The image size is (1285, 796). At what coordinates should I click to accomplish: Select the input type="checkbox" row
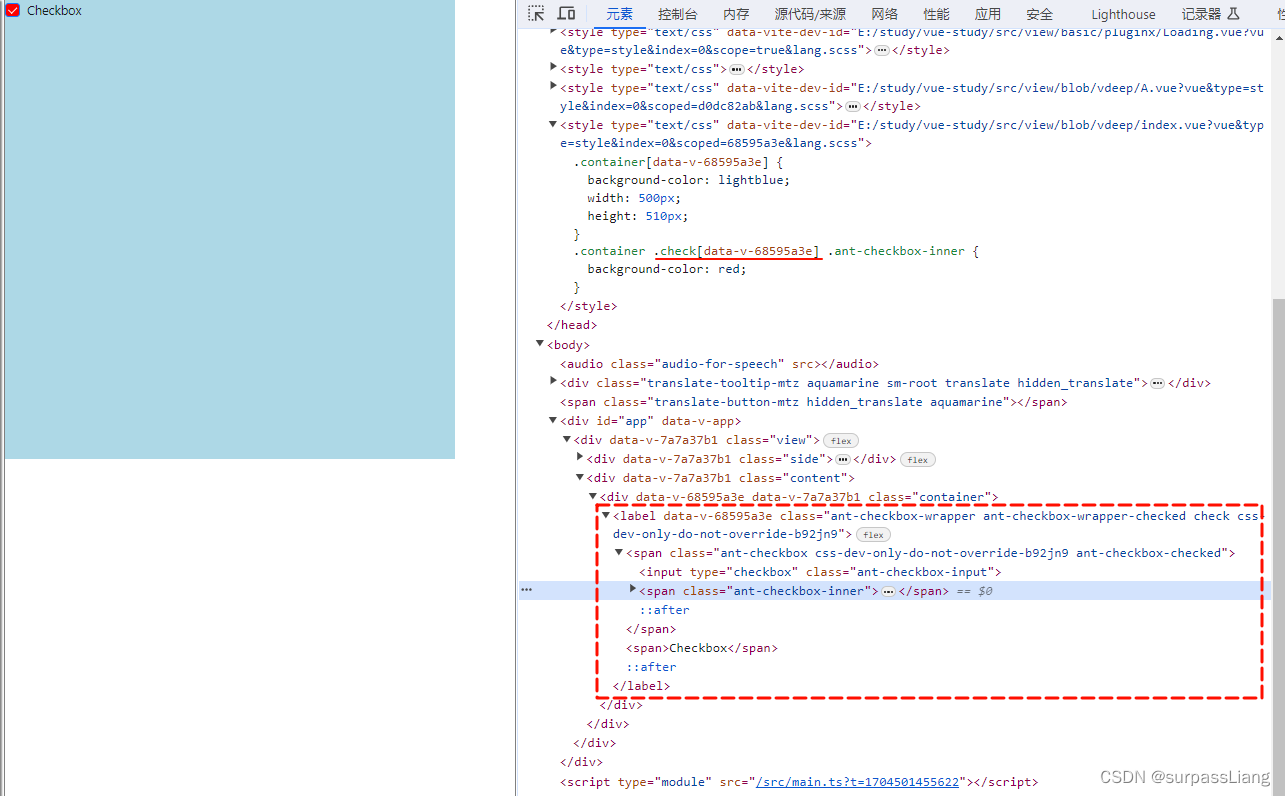click(820, 572)
